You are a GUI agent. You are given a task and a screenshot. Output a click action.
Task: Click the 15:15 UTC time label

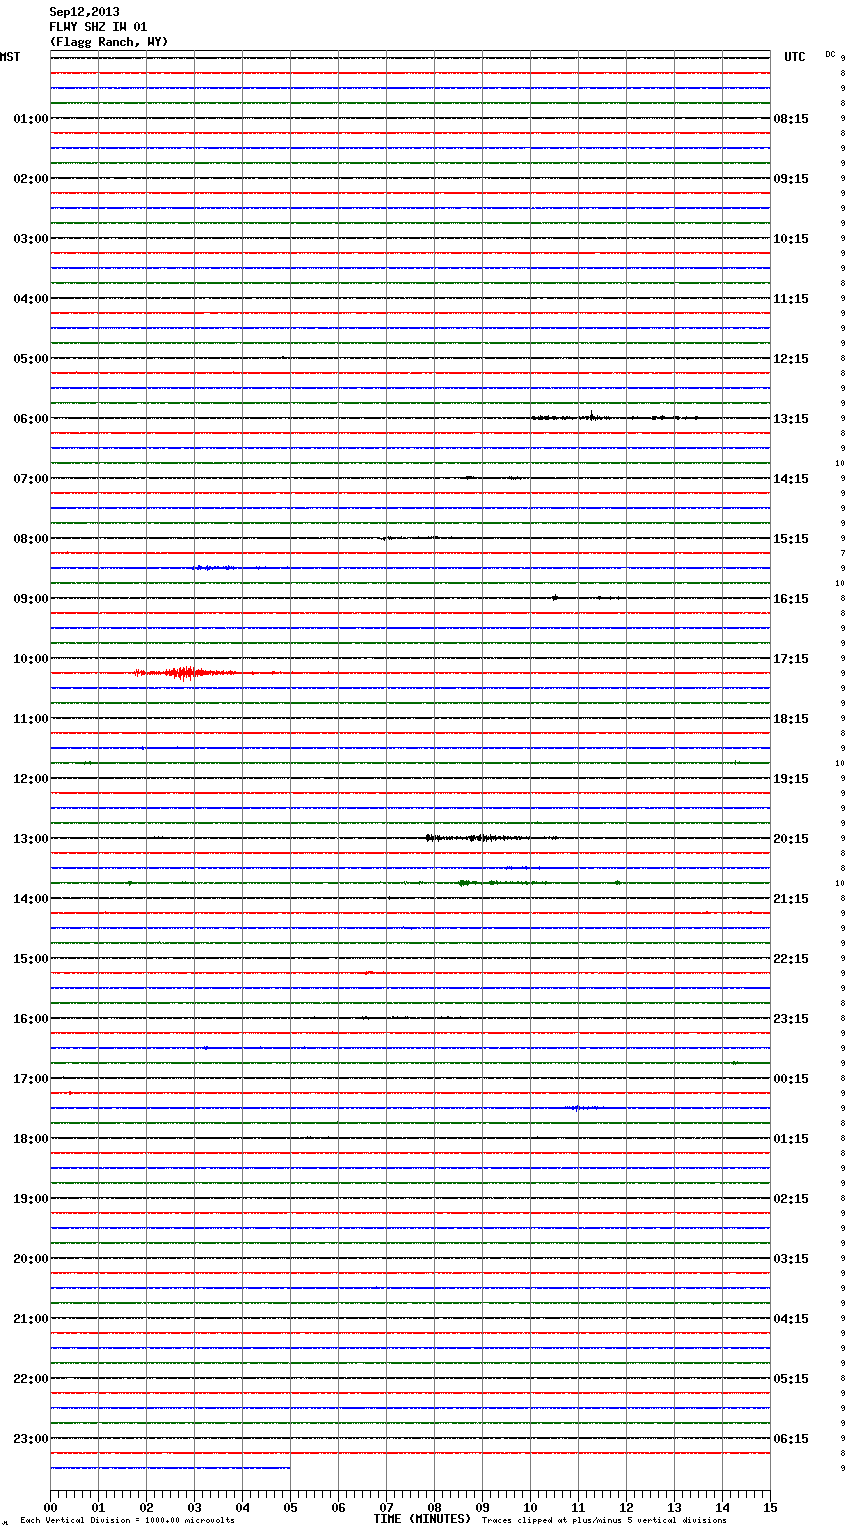point(791,539)
